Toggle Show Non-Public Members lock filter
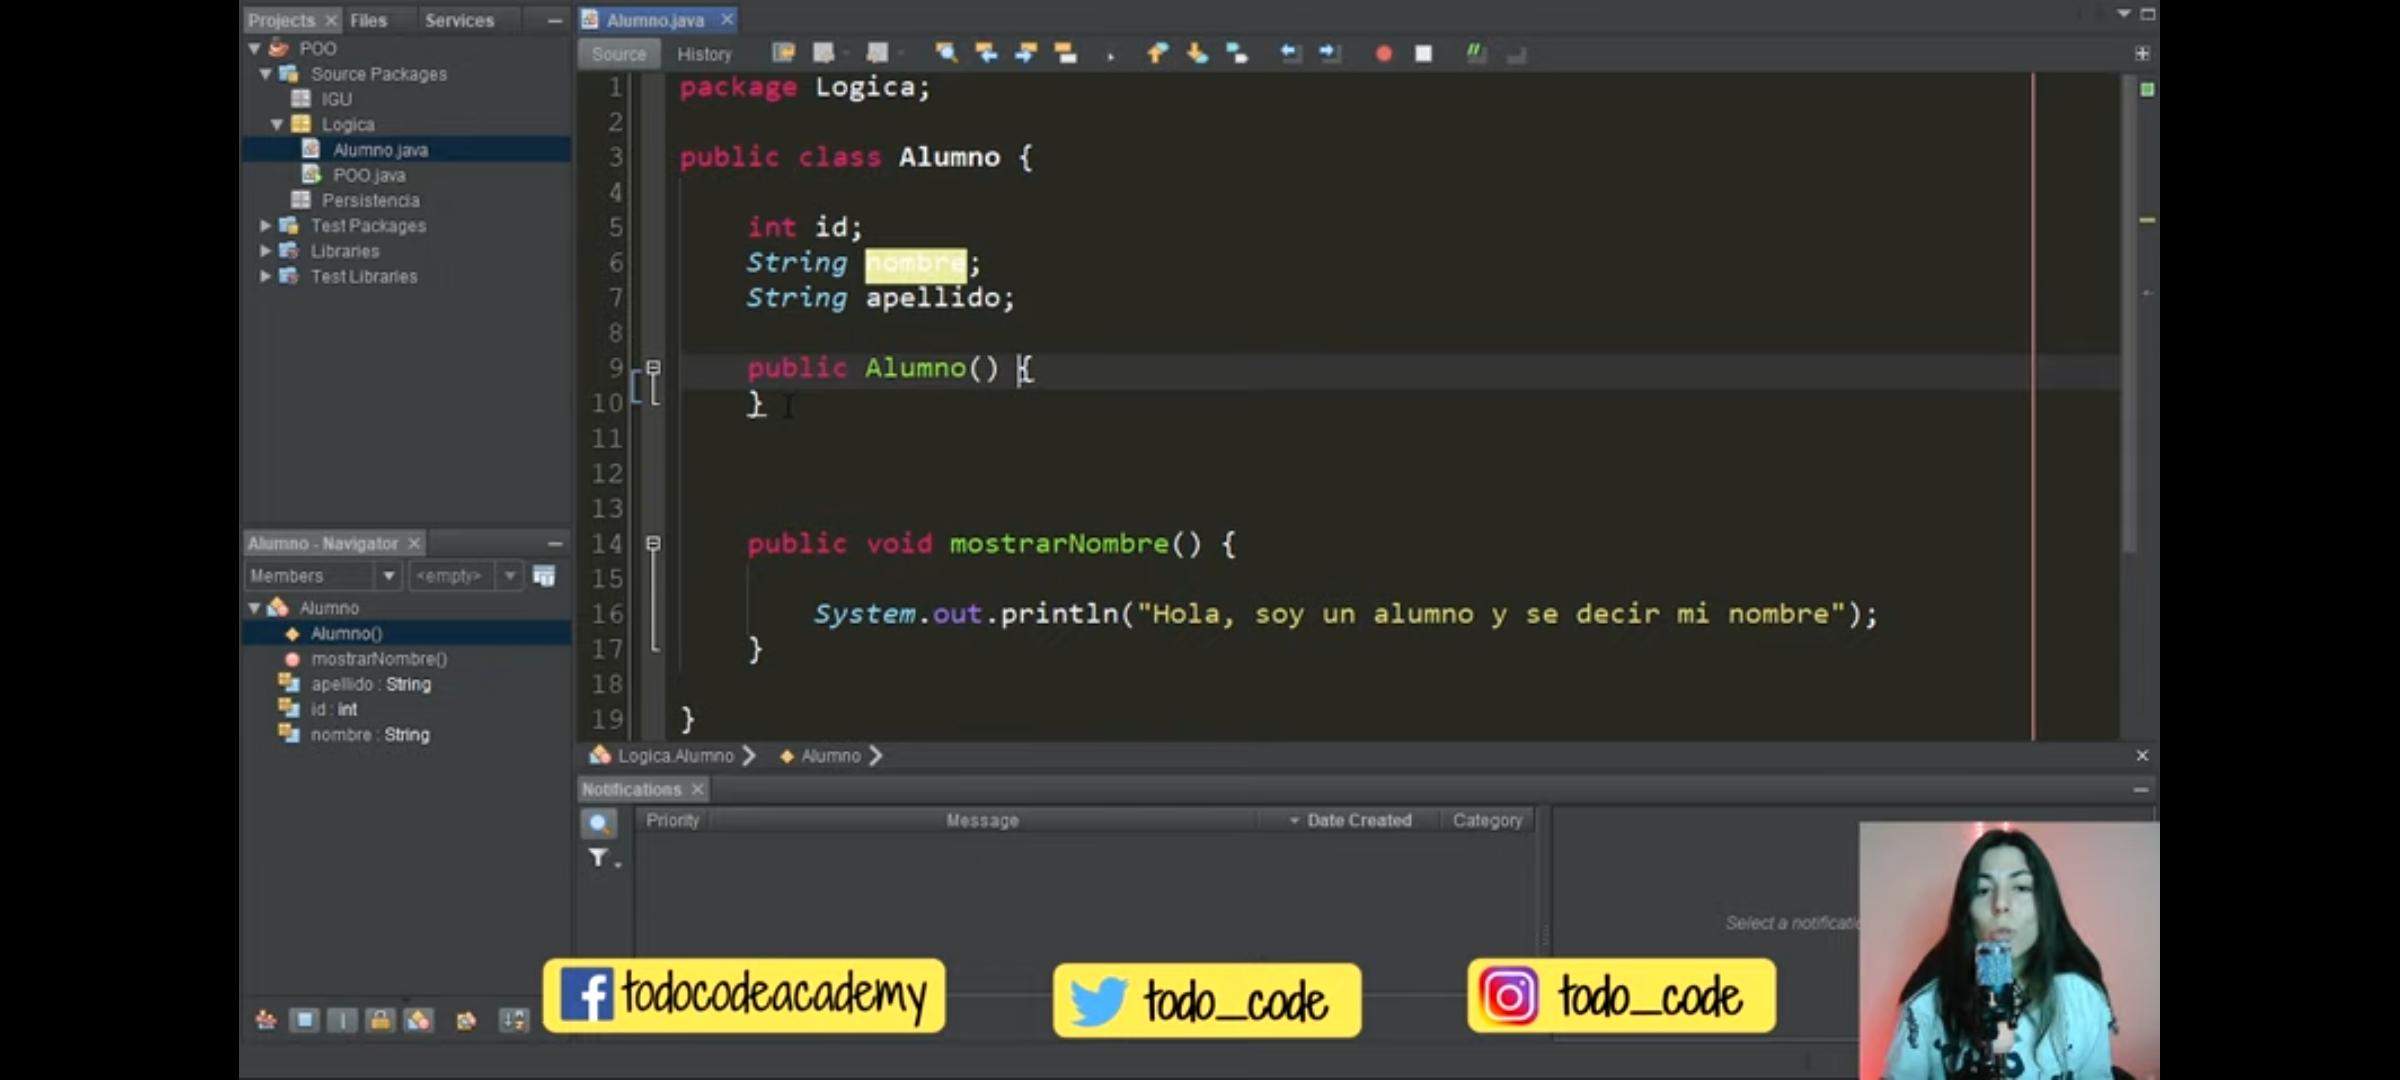Screen dimensions: 2400x1080 tap(380, 1020)
